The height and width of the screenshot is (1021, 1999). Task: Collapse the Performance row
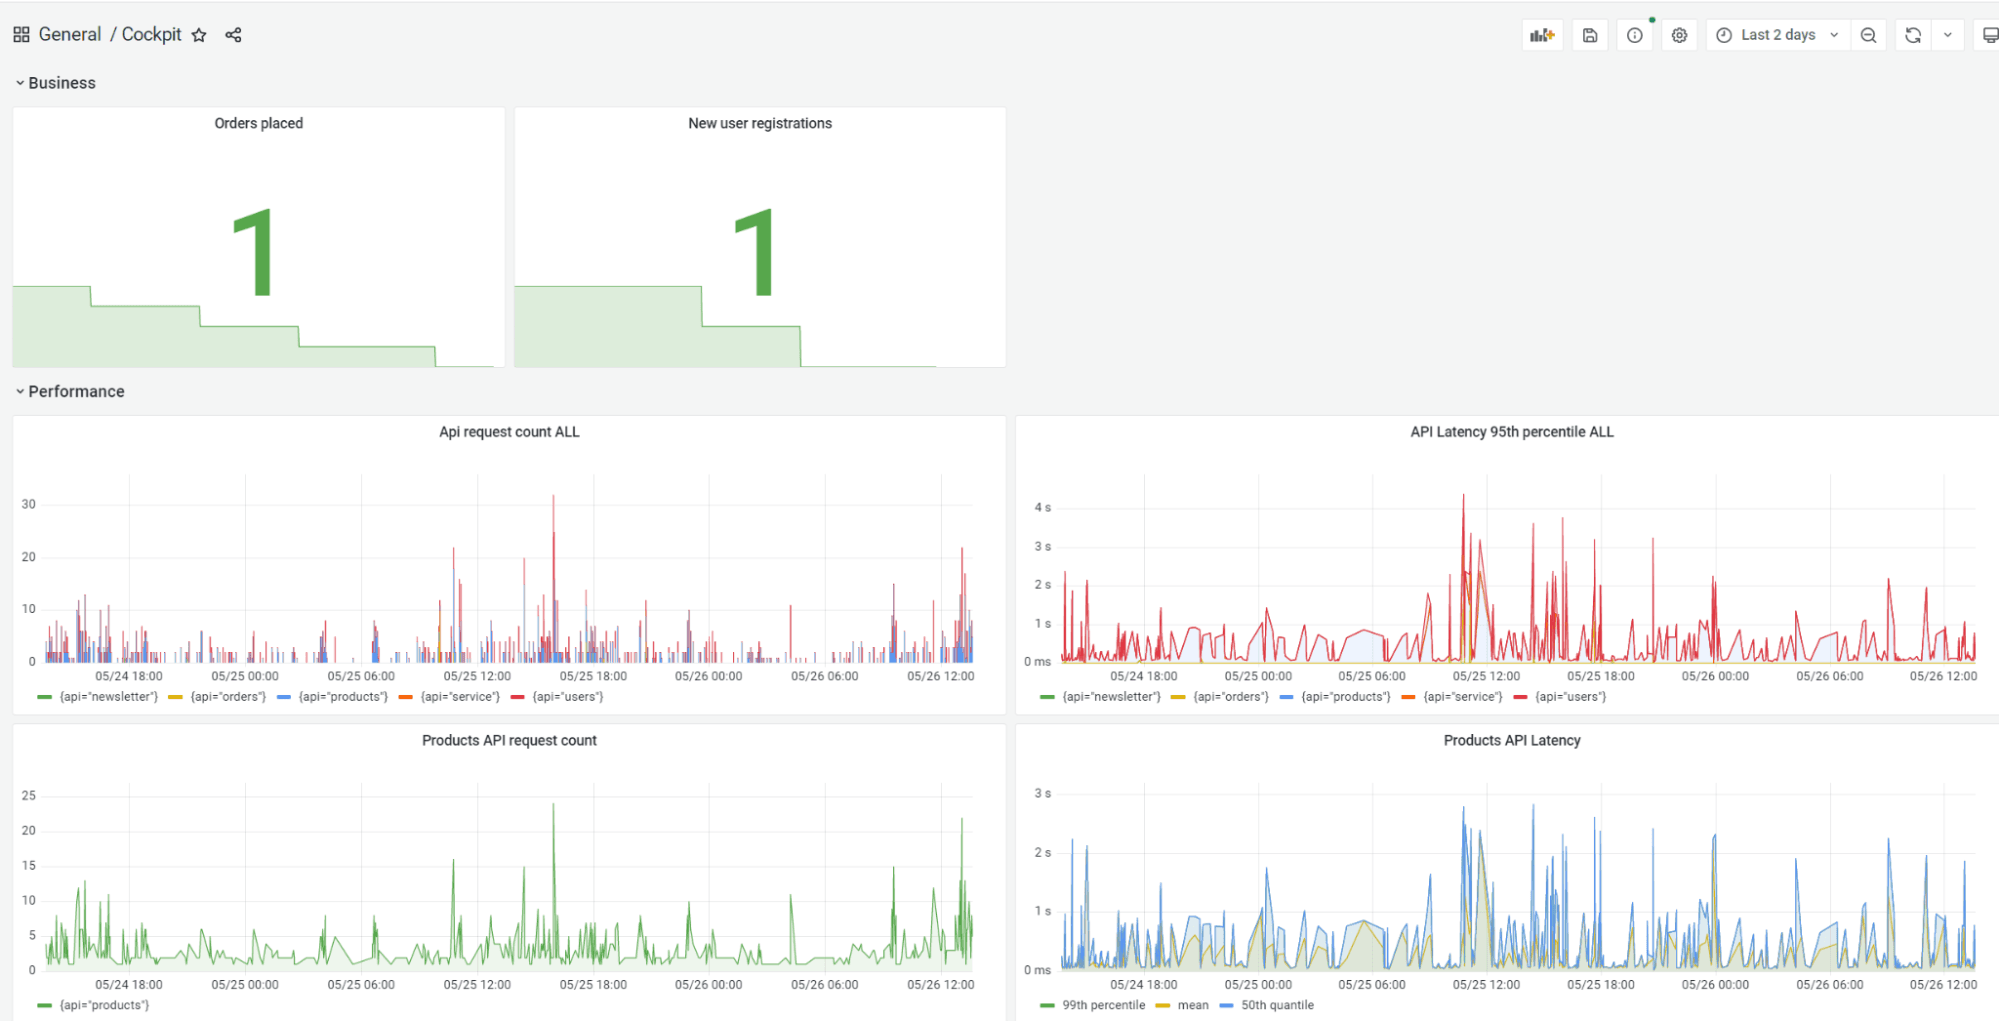(75, 391)
